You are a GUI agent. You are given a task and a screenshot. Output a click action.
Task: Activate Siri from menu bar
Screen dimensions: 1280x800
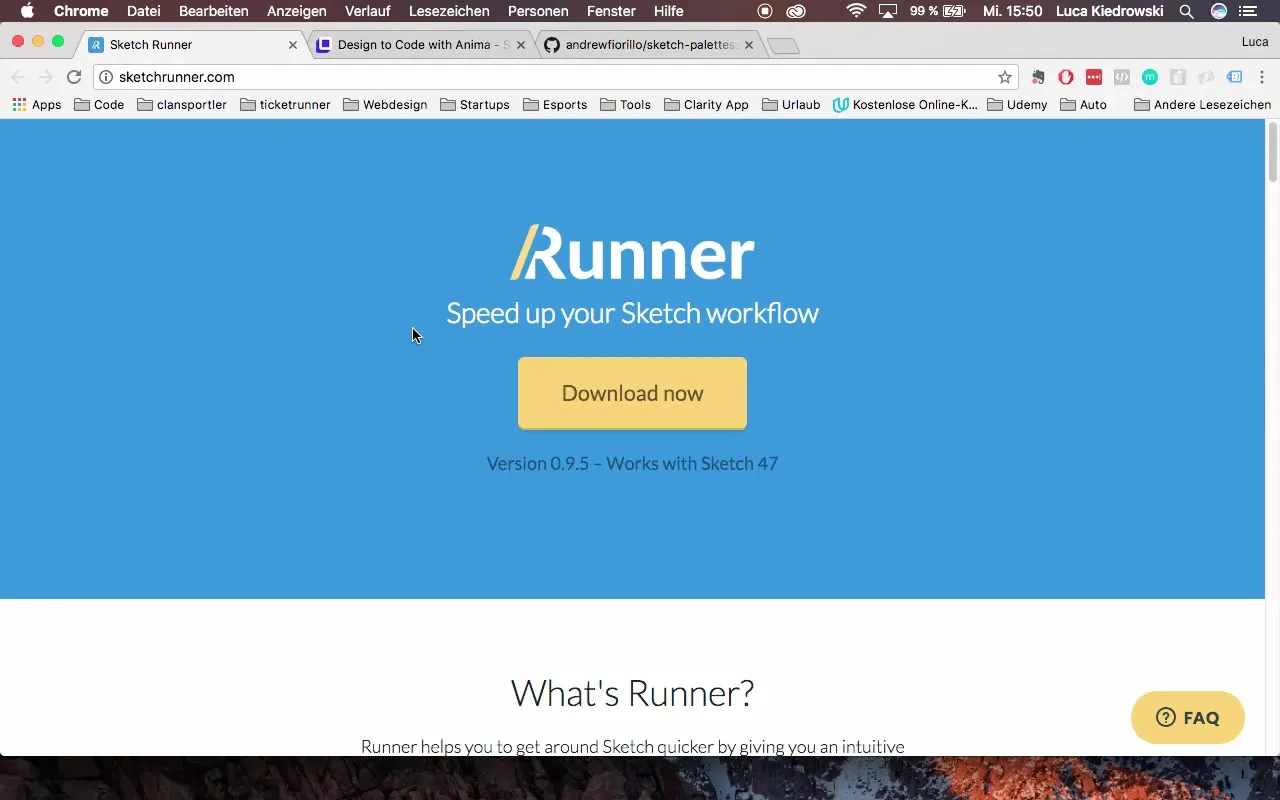1218,11
